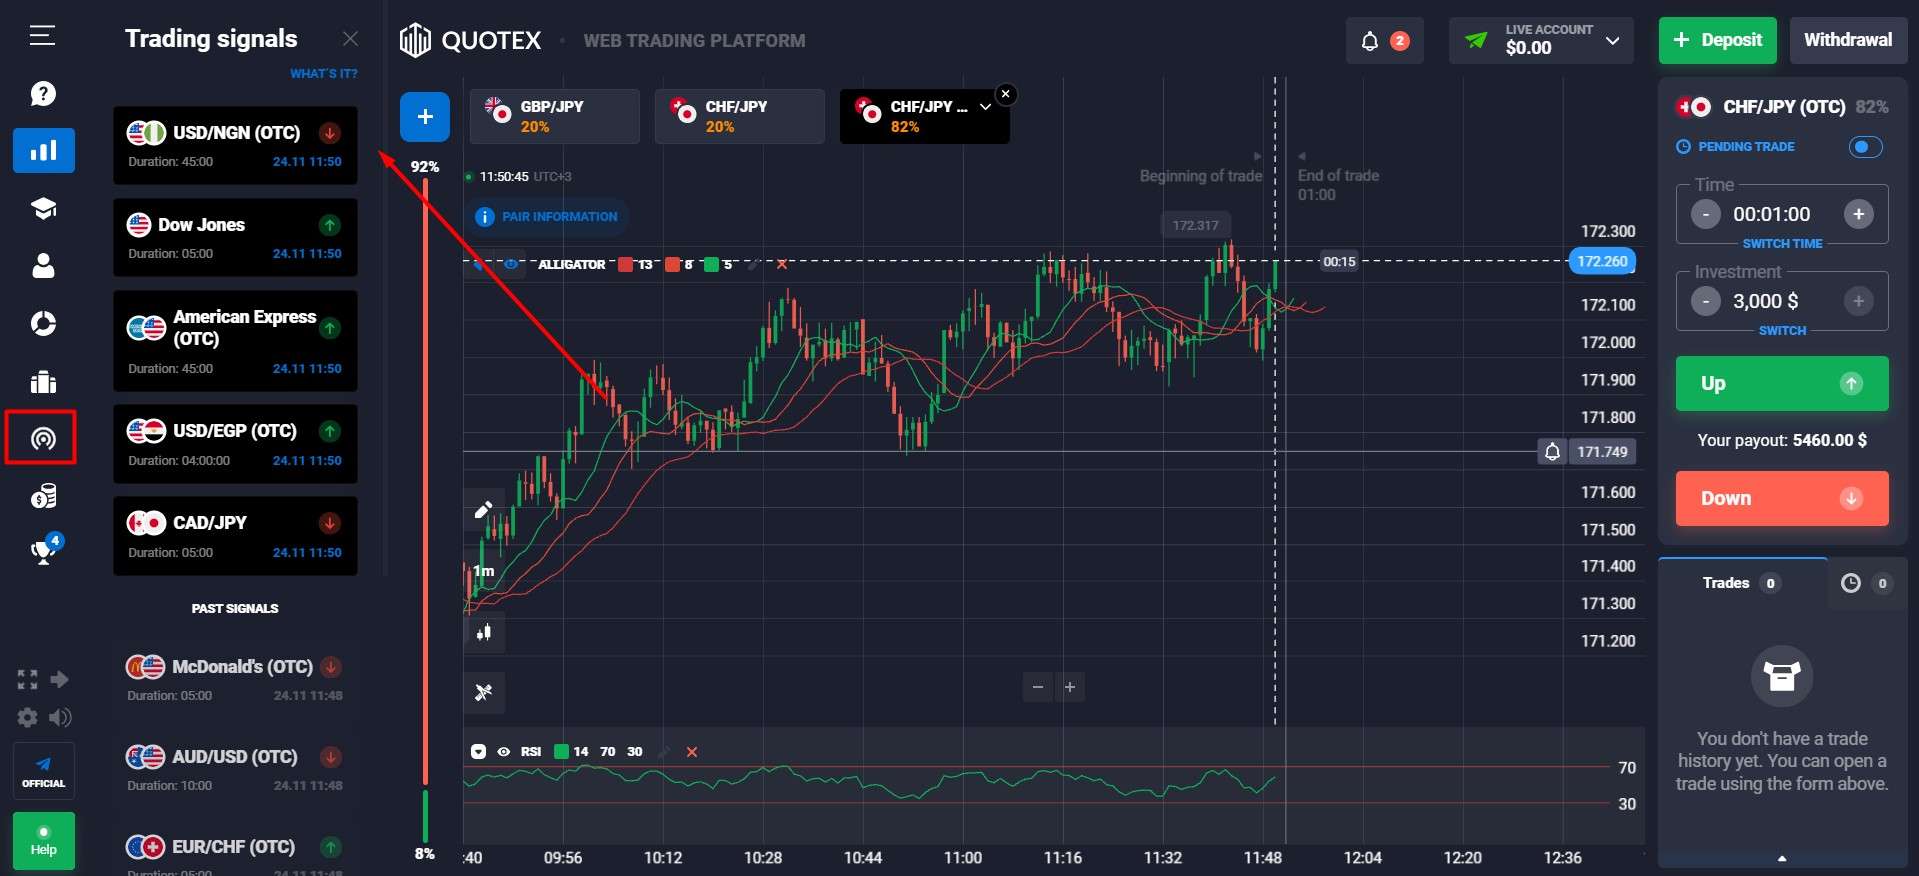Change the Alligator 8-period color swatch
The height and width of the screenshot is (876, 1919).
click(x=672, y=265)
